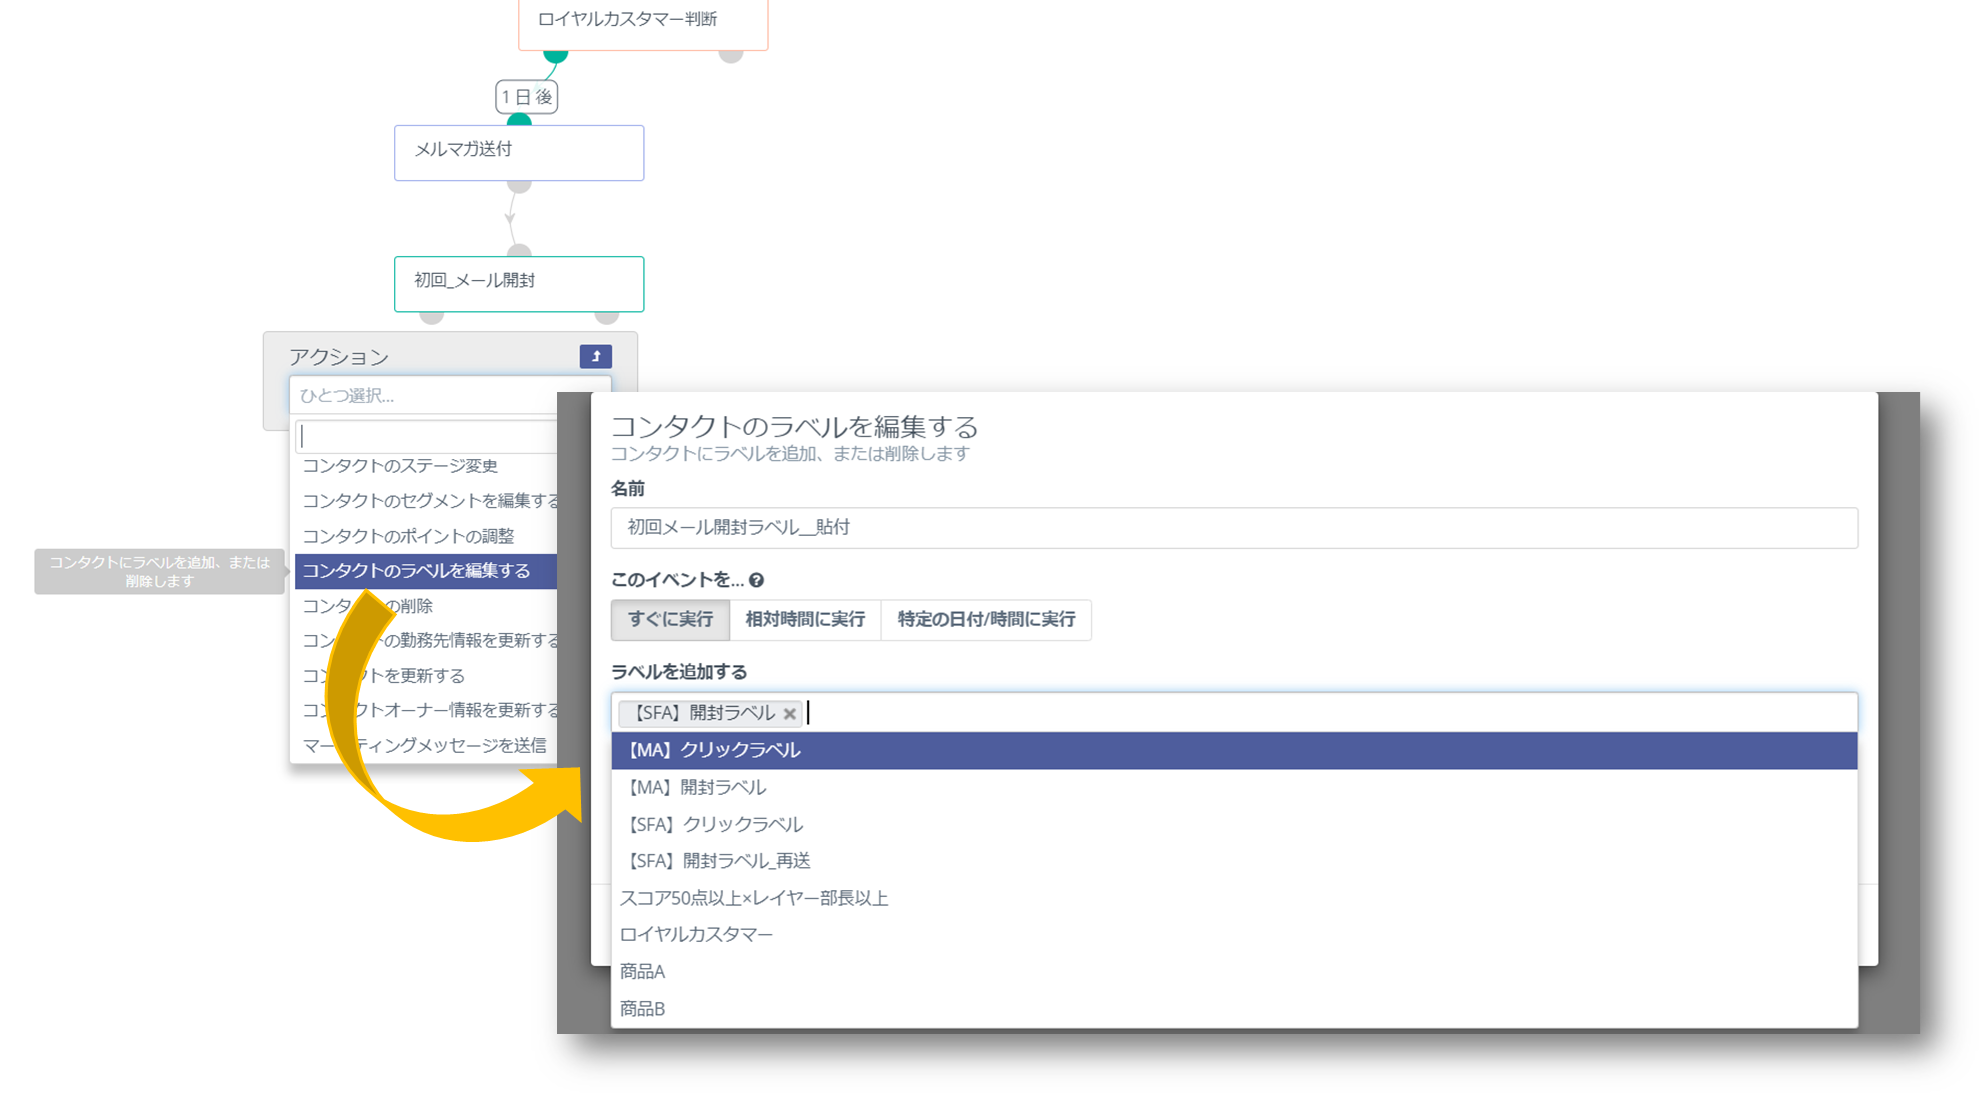The image size is (1985, 1099).
Task: Select コンタクトのステージ変更 in the action list
Action: 400,466
